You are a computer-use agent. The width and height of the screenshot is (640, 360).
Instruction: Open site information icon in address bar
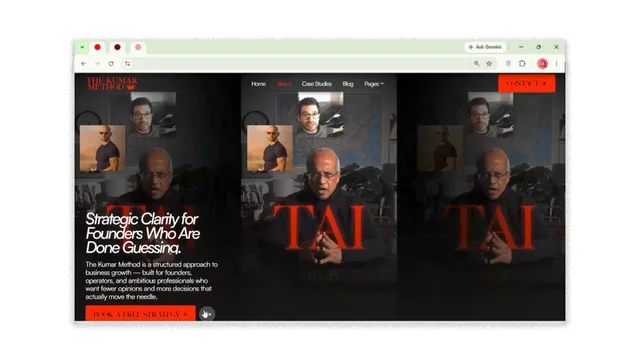click(128, 64)
